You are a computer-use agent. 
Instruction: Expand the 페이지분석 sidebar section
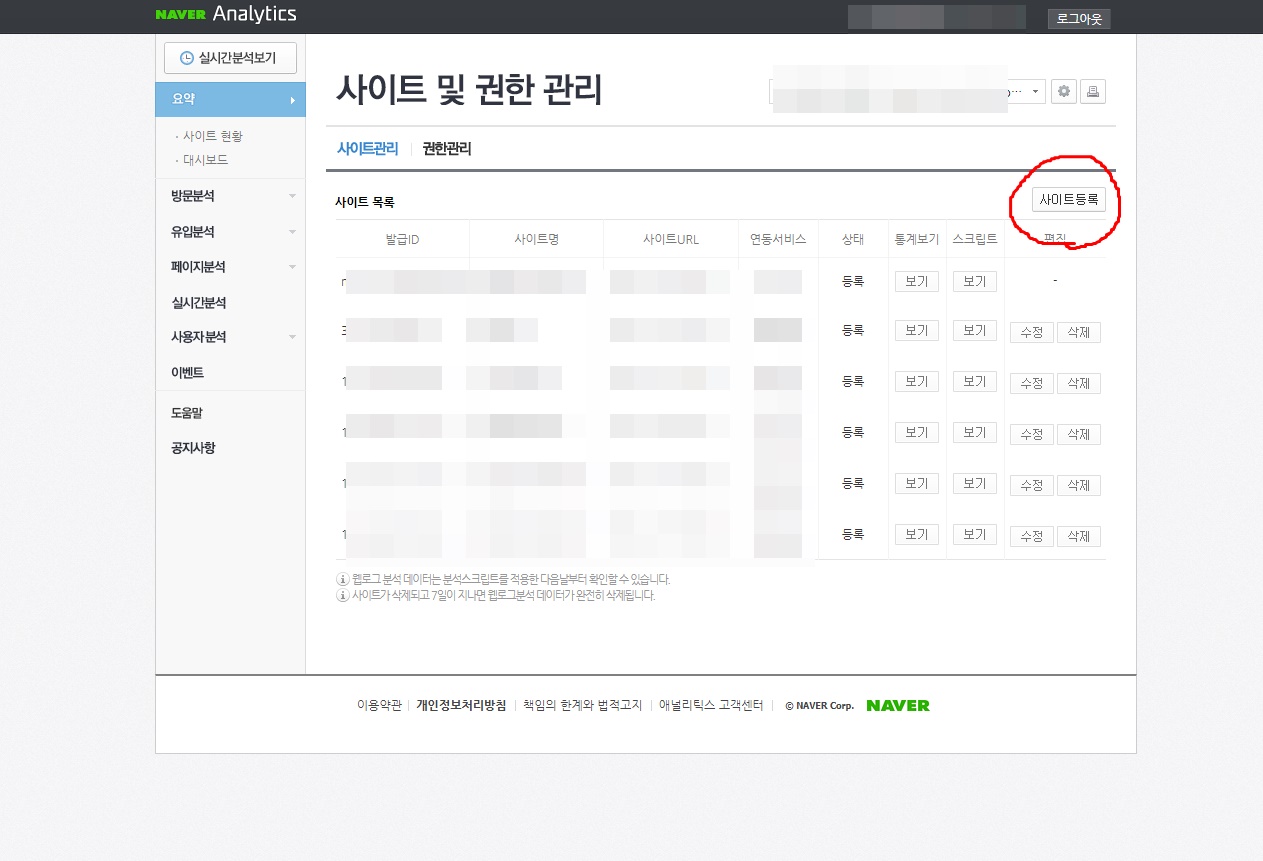click(x=206, y=266)
